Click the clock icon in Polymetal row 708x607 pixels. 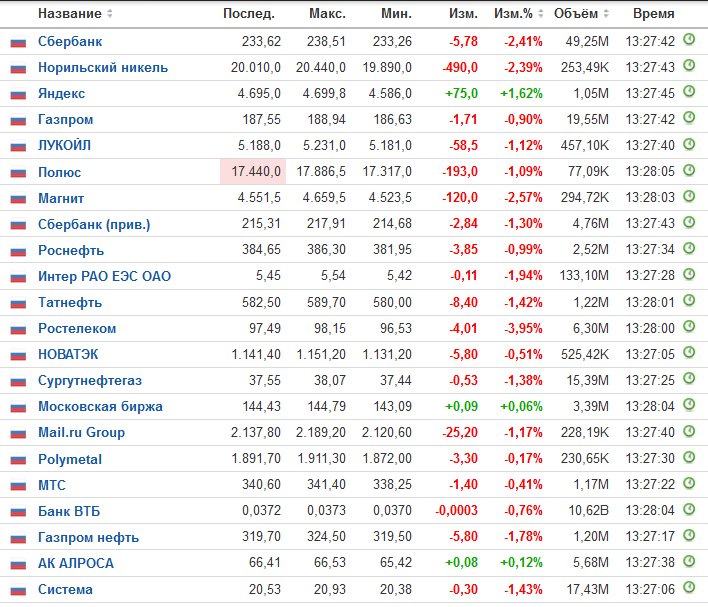click(x=689, y=457)
